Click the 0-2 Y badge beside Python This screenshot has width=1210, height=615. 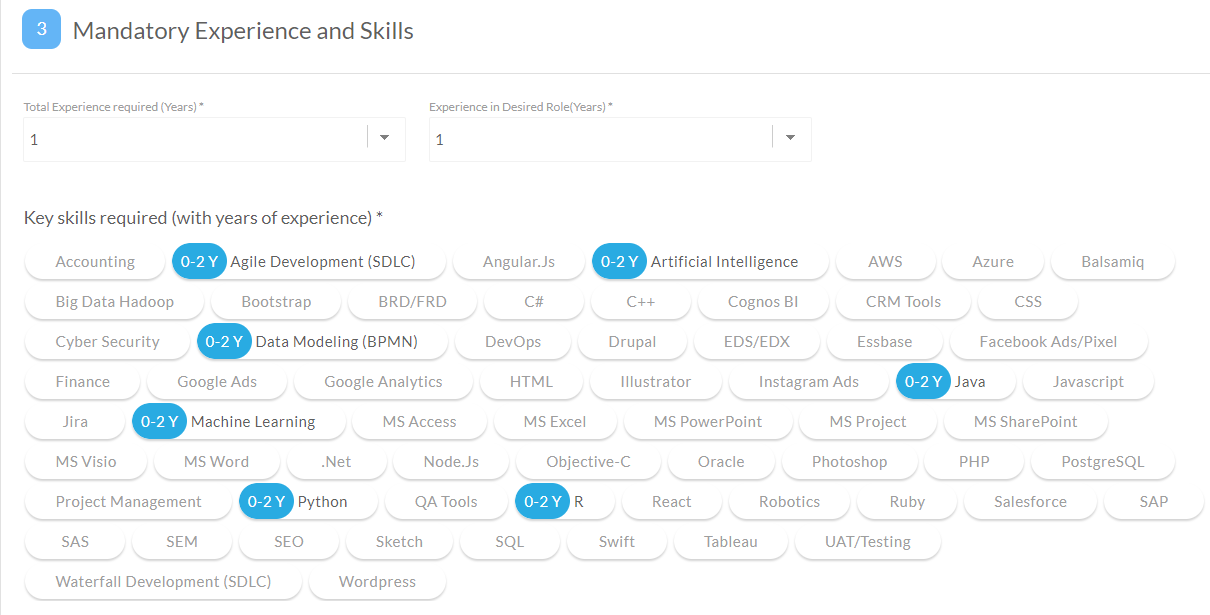tap(266, 502)
